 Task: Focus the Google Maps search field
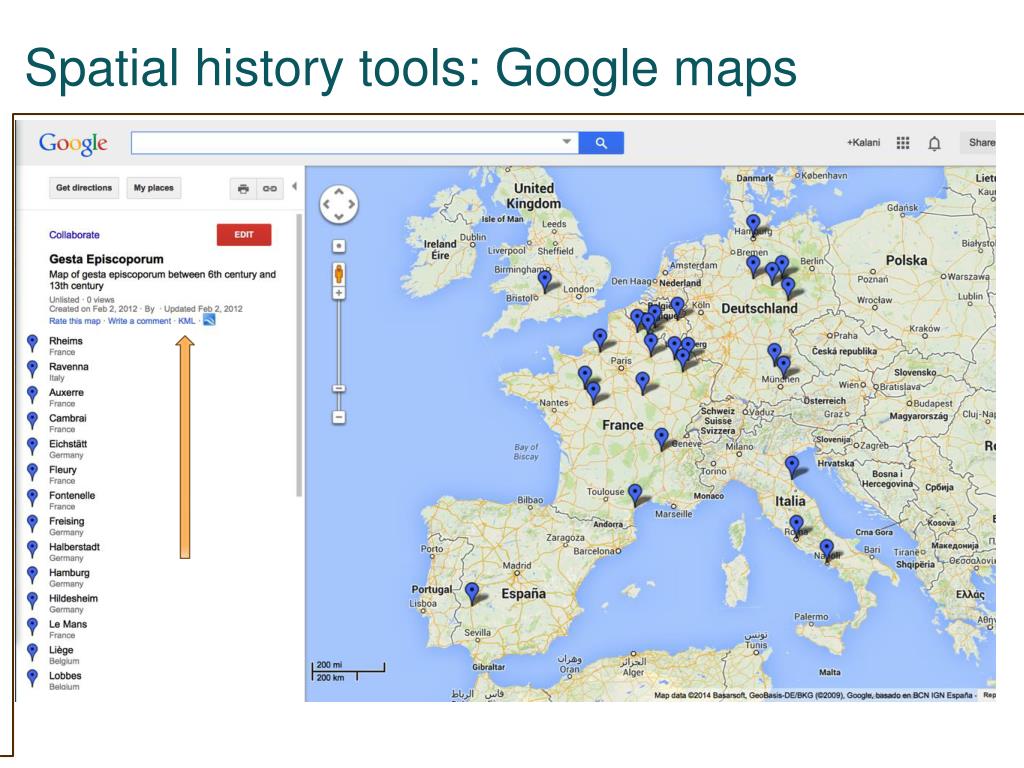[355, 143]
